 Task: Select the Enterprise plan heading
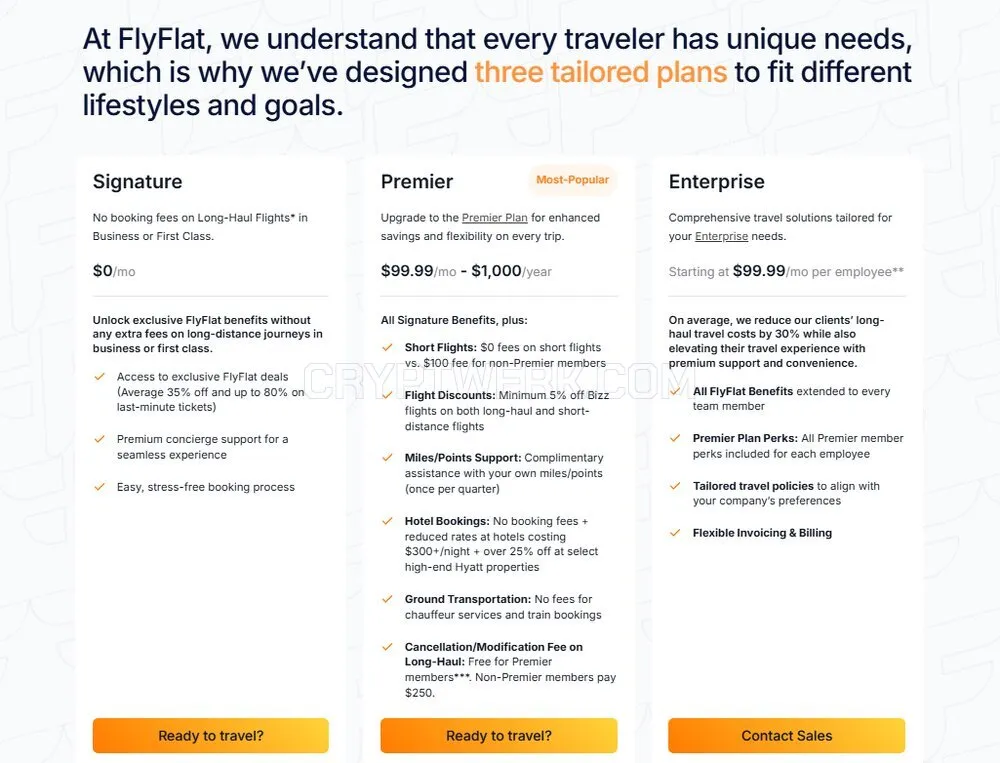[716, 182]
